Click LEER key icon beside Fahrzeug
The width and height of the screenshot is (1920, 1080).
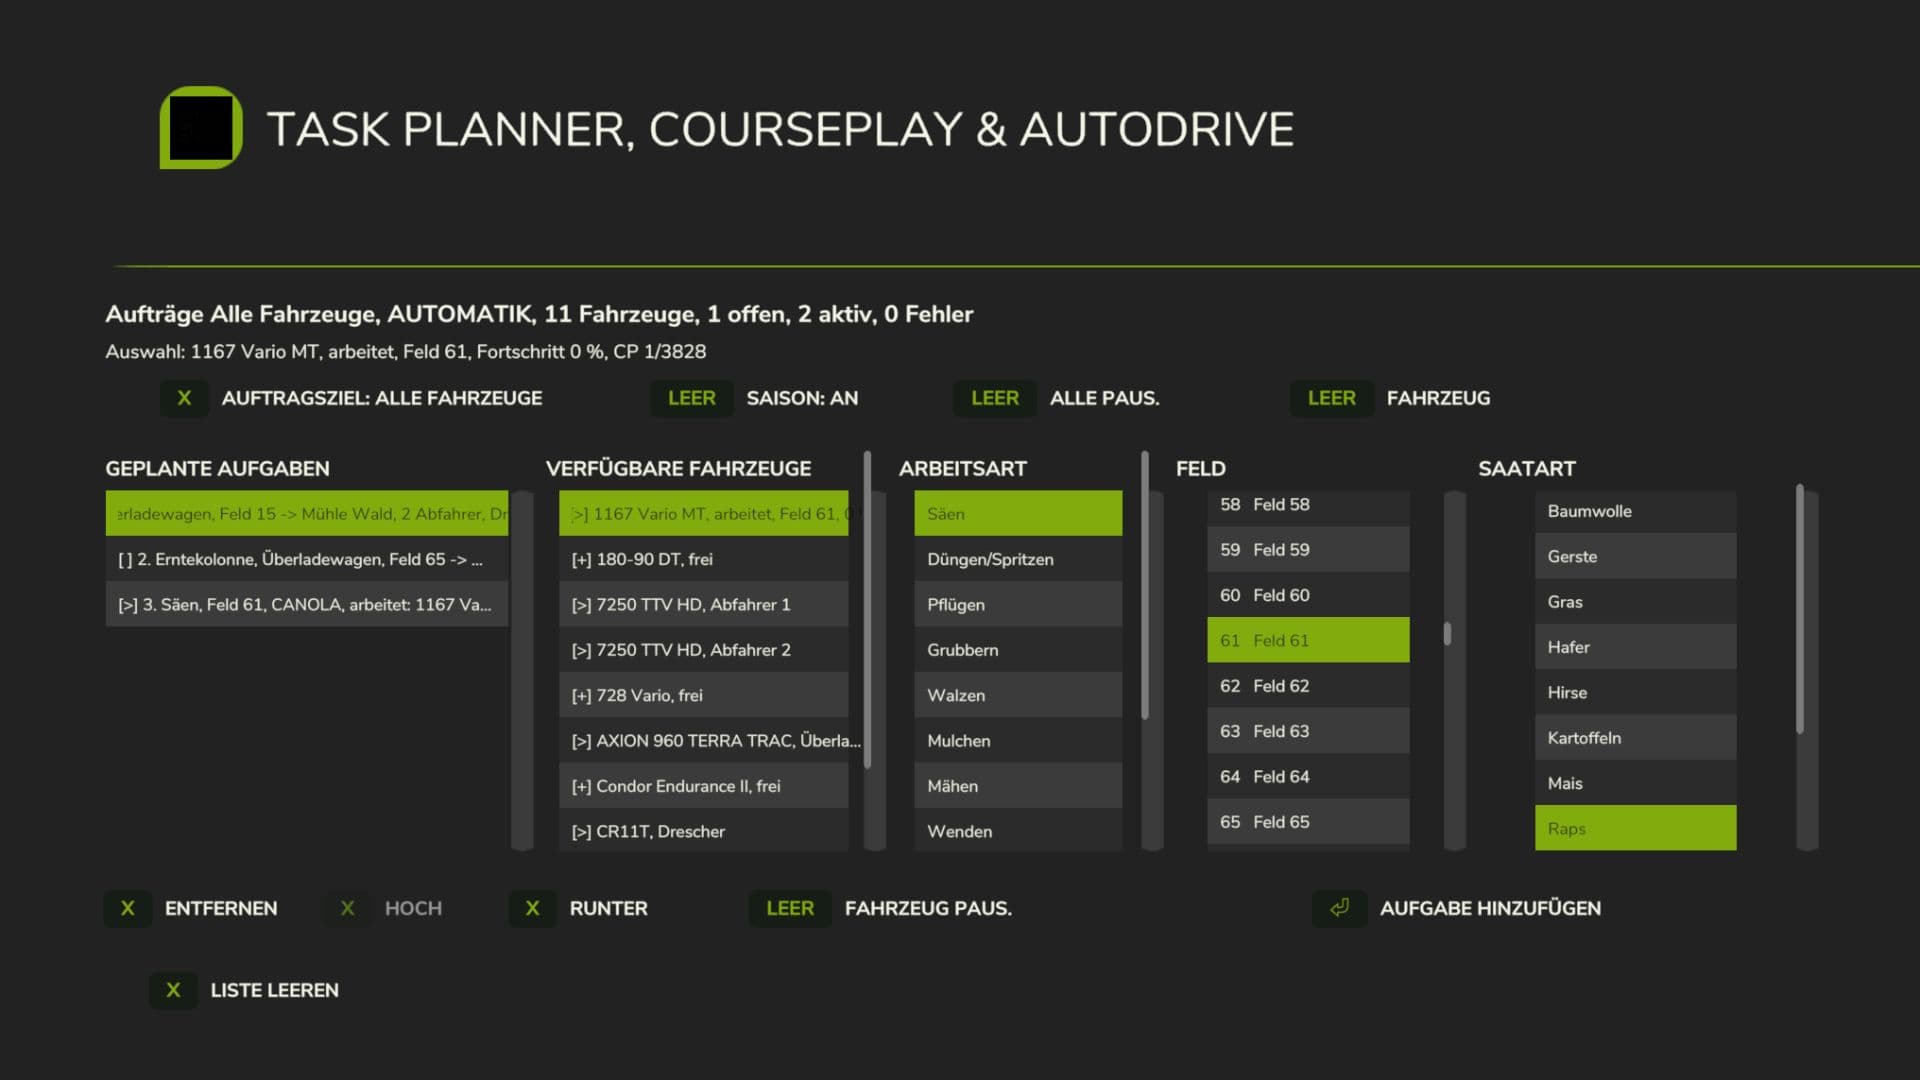pyautogui.click(x=1332, y=398)
